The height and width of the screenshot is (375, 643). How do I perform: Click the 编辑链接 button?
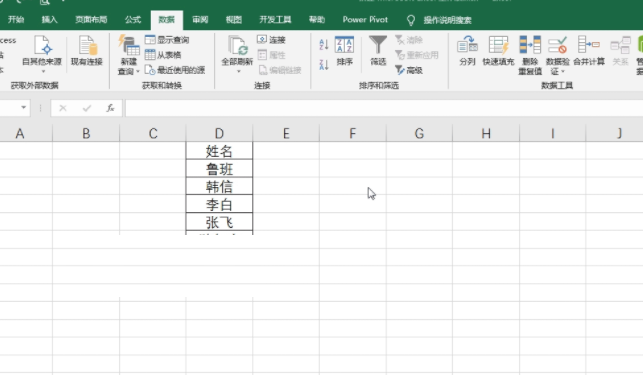pos(280,70)
